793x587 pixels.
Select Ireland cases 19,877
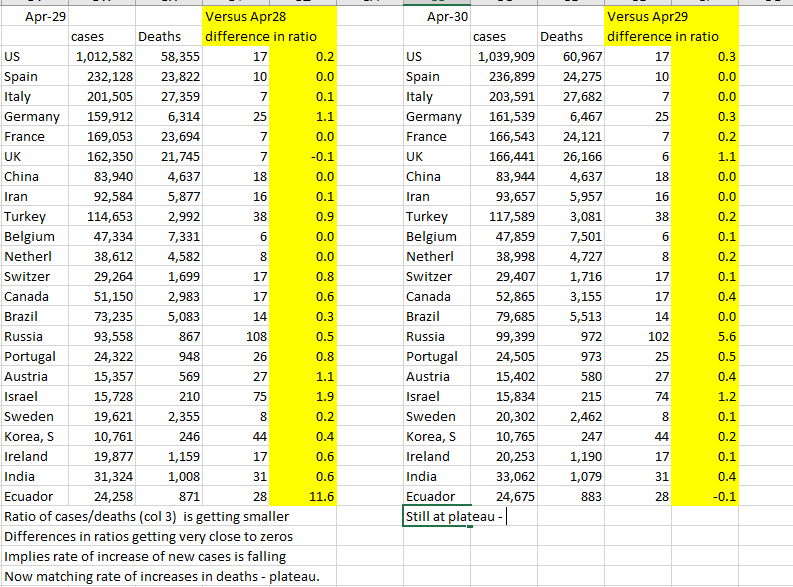pyautogui.click(x=102, y=456)
